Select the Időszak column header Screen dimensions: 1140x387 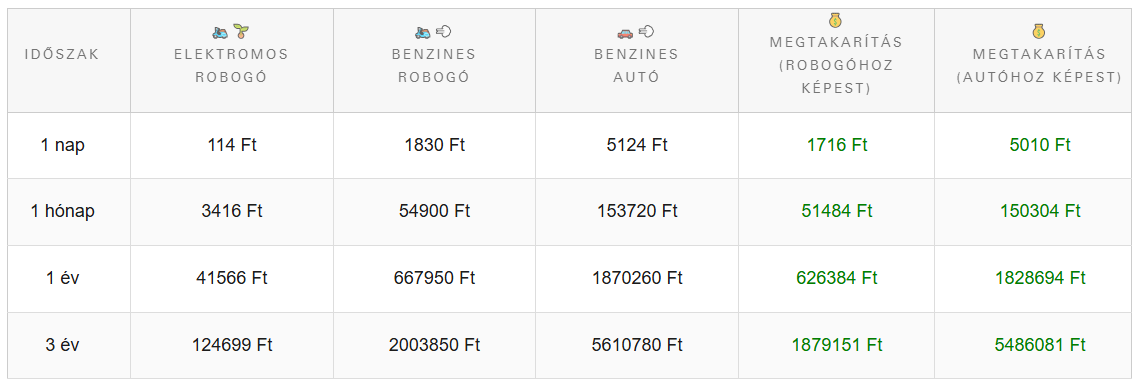point(62,54)
